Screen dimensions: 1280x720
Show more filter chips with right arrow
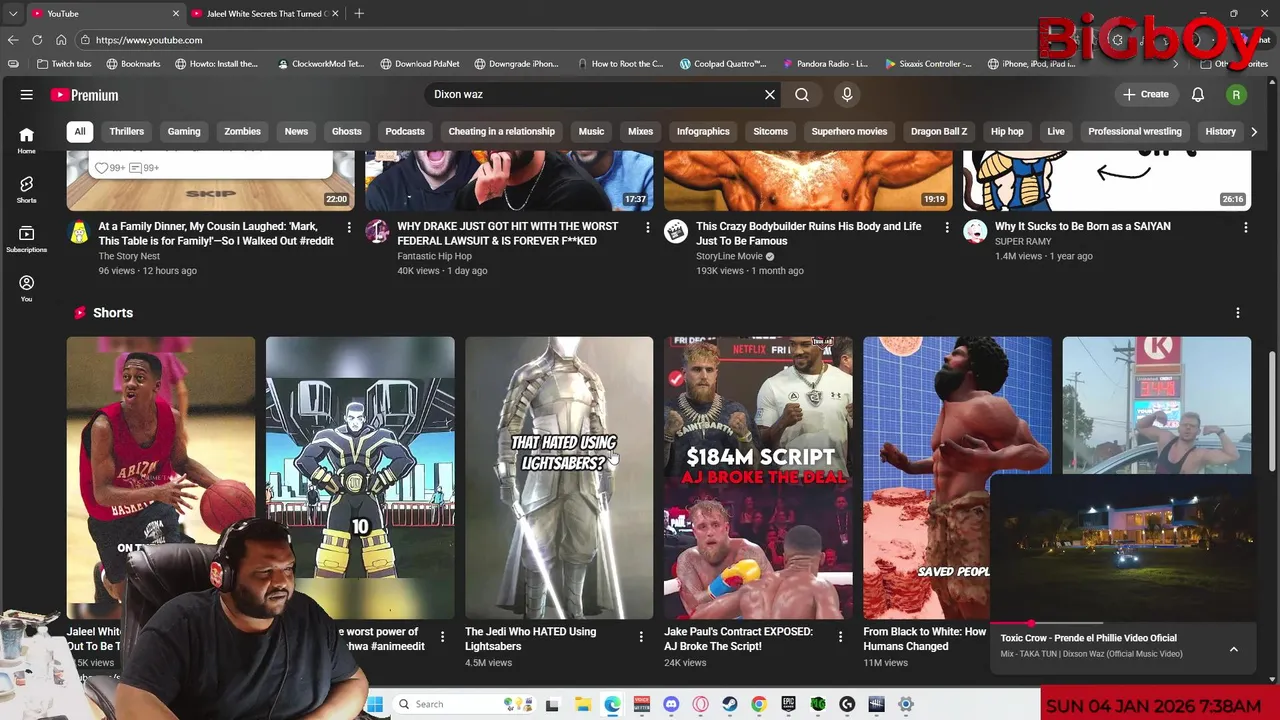click(x=1254, y=131)
